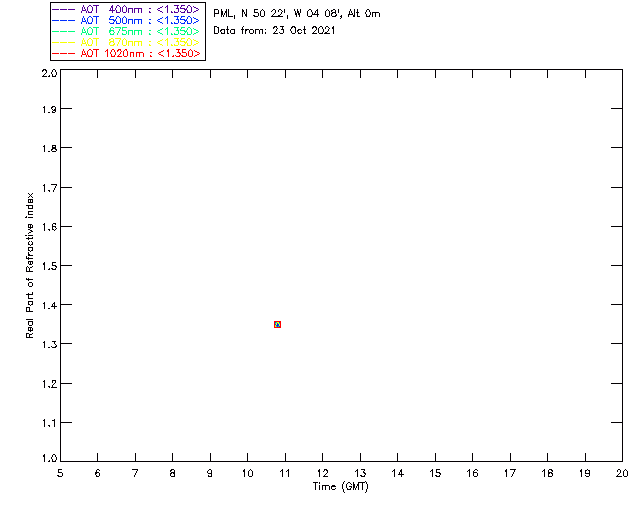The image size is (640, 512).
Task: Click the PML station location text
Action: pyautogui.click(x=297, y=14)
